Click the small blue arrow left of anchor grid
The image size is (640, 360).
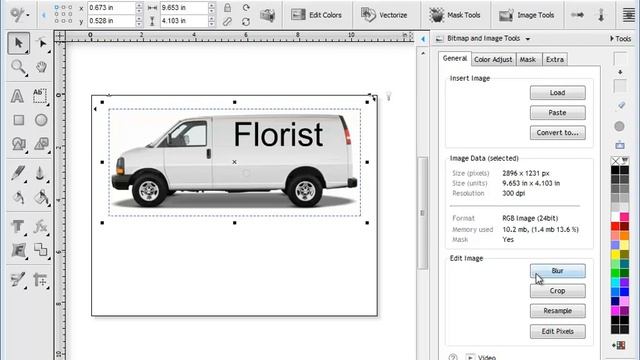pyautogui.click(x=44, y=15)
